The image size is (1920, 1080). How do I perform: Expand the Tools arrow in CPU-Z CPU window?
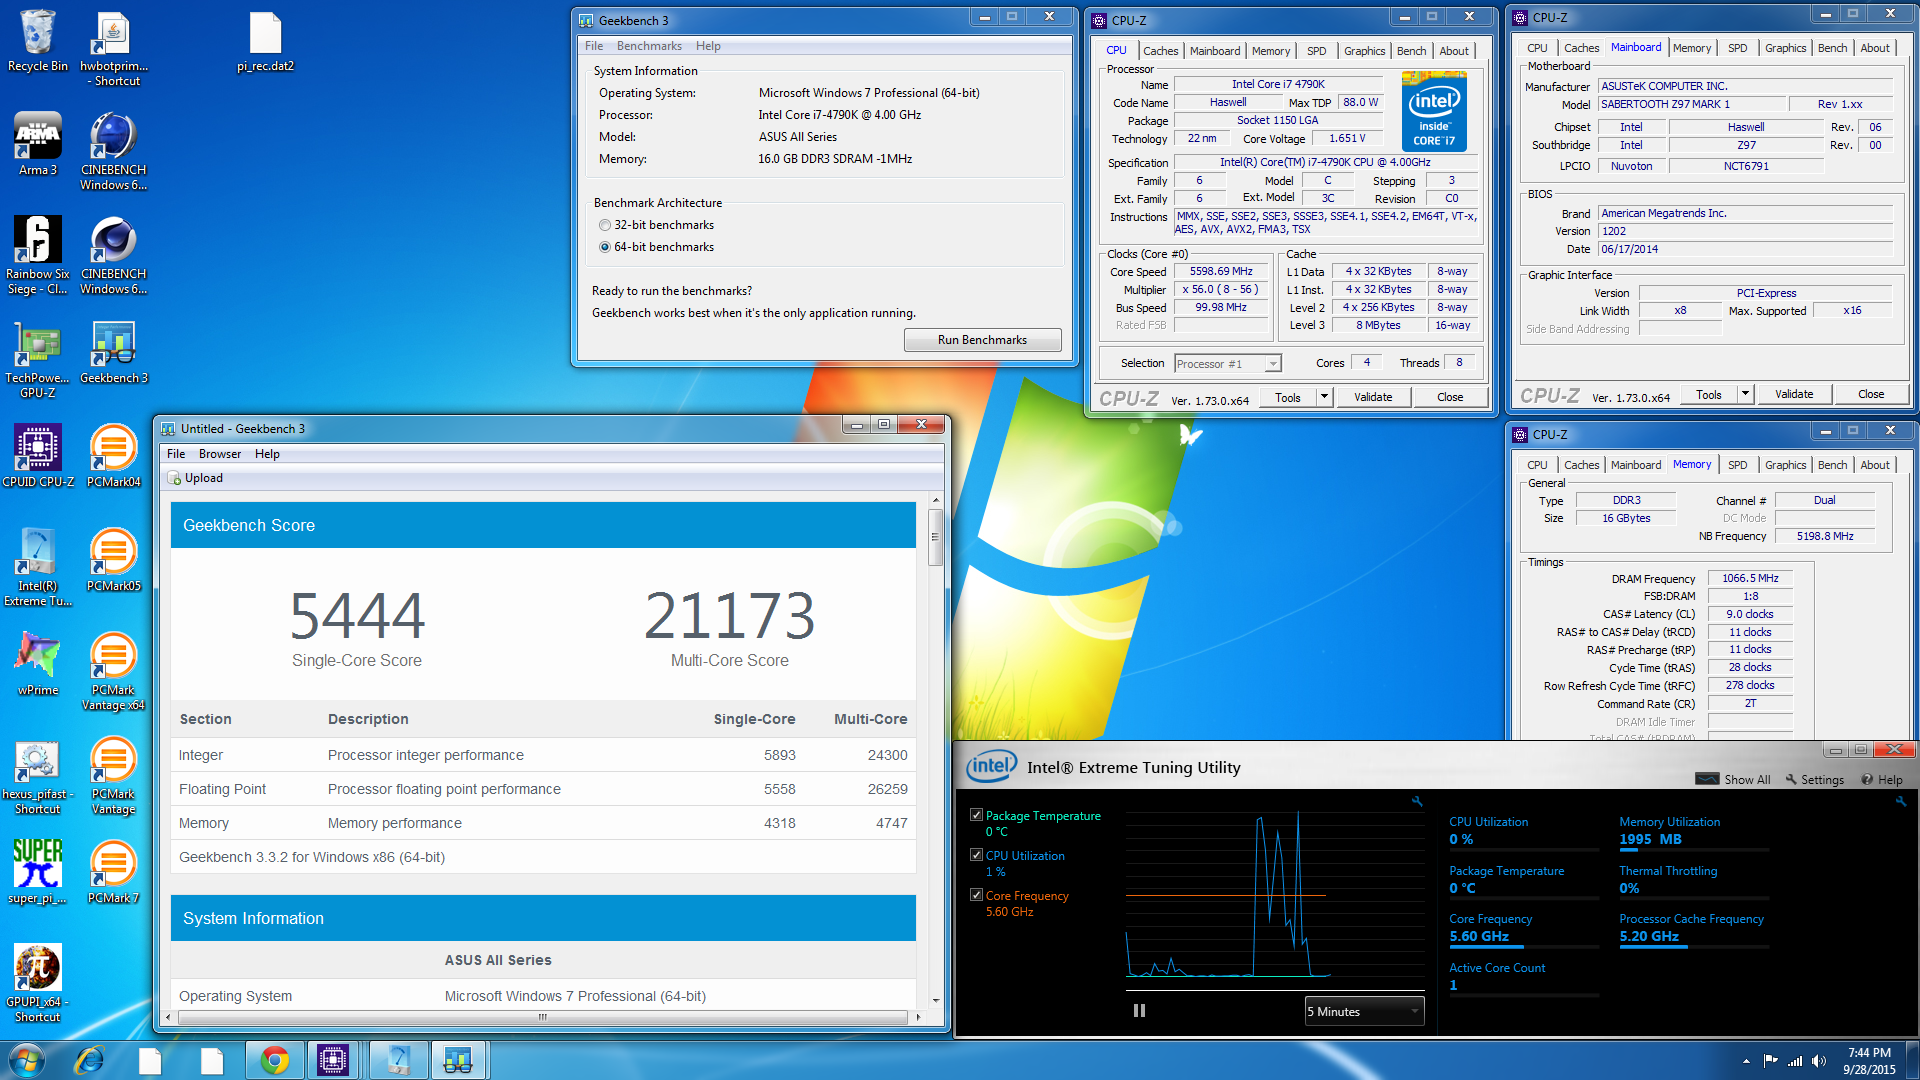click(x=1324, y=397)
